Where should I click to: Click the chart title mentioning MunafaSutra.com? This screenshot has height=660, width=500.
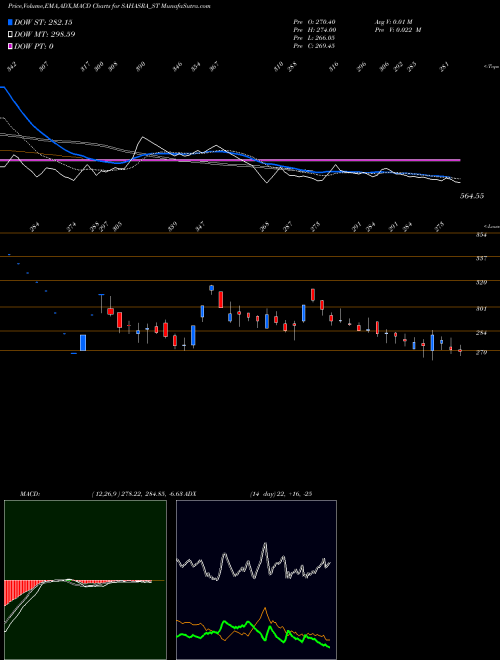tap(109, 6)
